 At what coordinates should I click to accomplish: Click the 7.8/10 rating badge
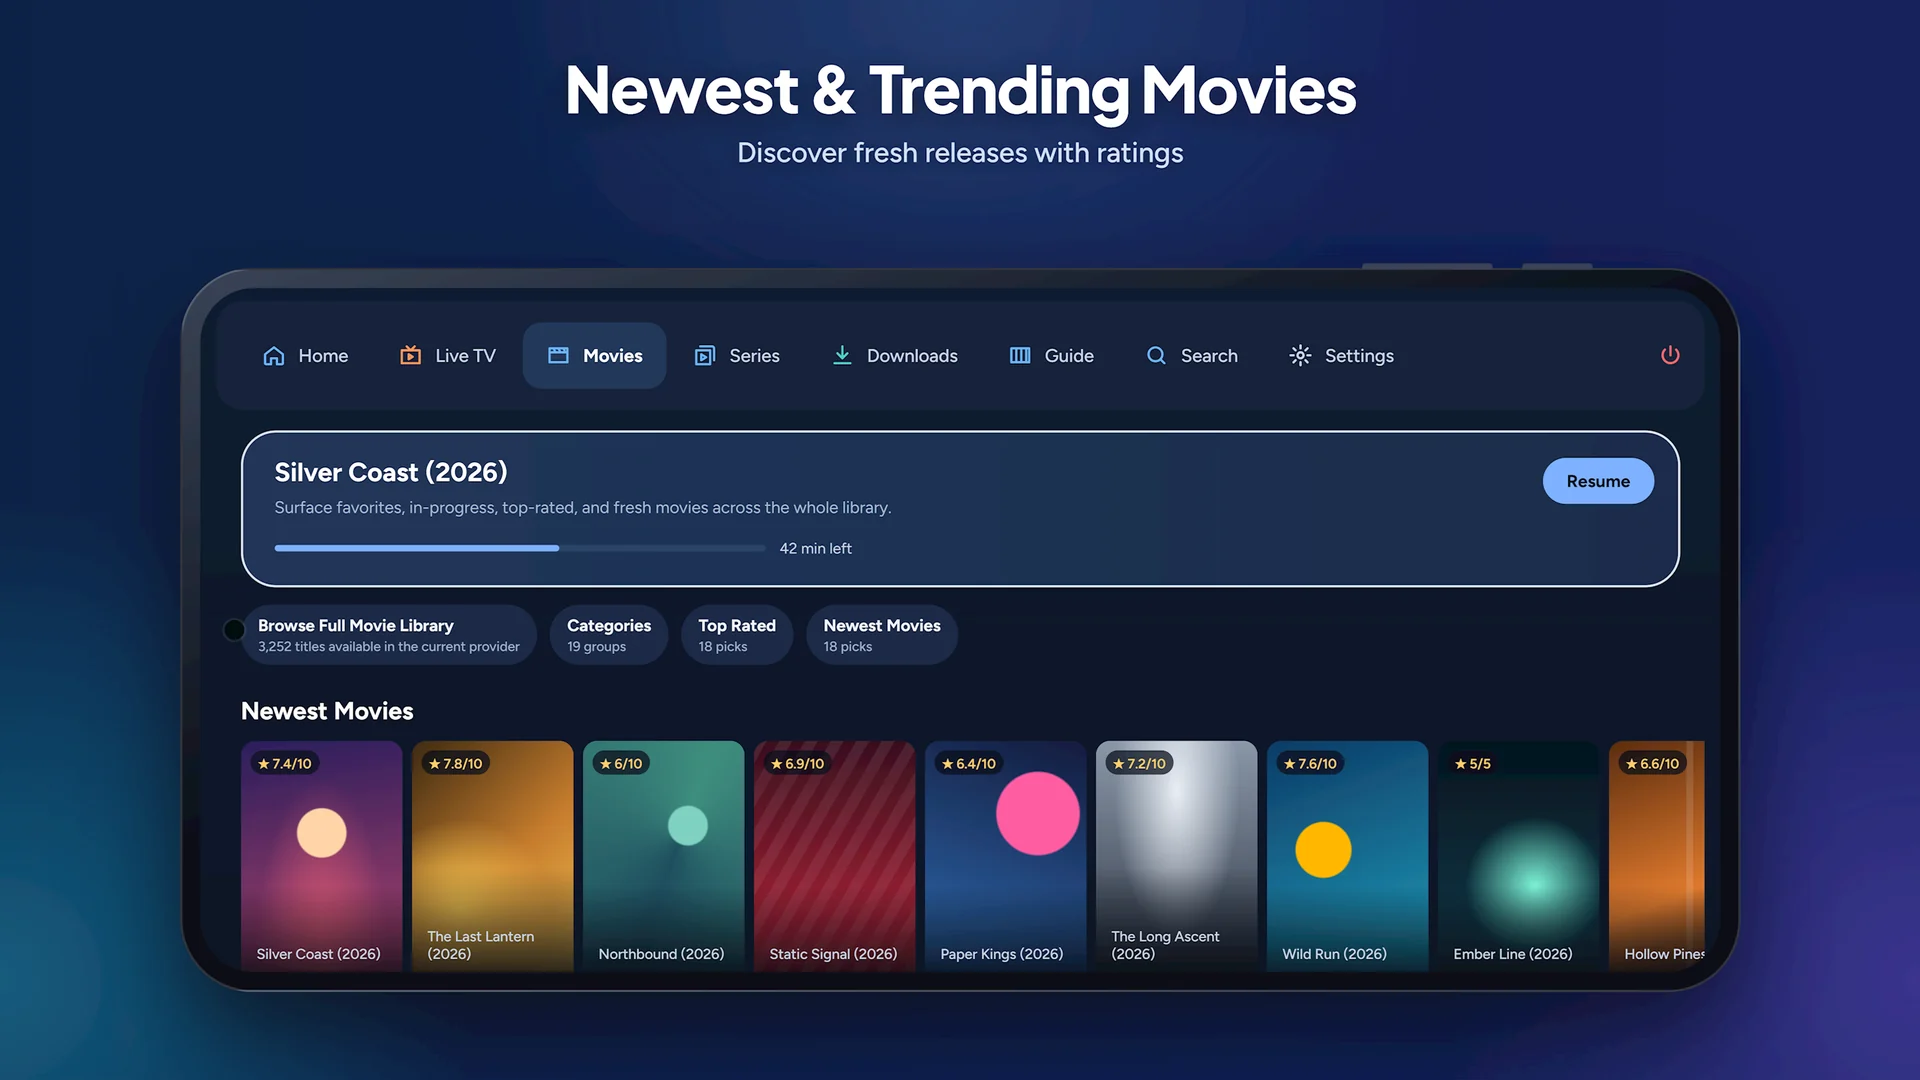point(456,763)
